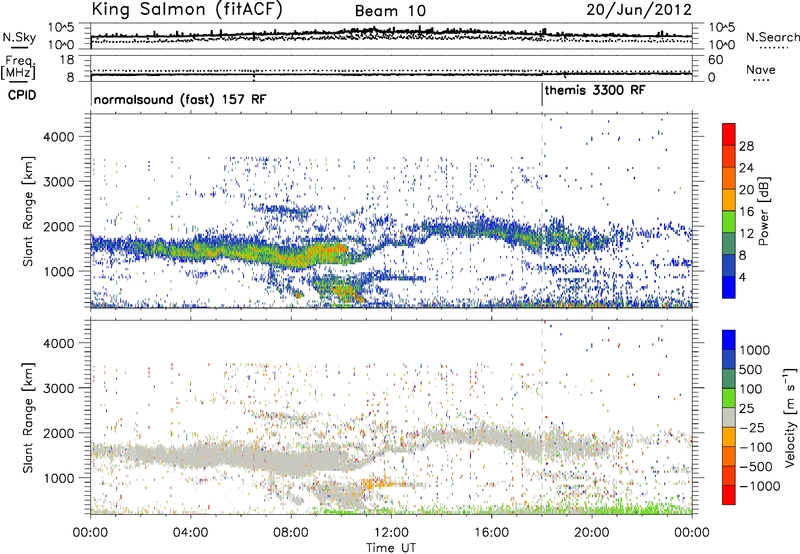Click the power panel 'Slant Range [km]' label
Screen dimensions: 800x554
pos(28,211)
